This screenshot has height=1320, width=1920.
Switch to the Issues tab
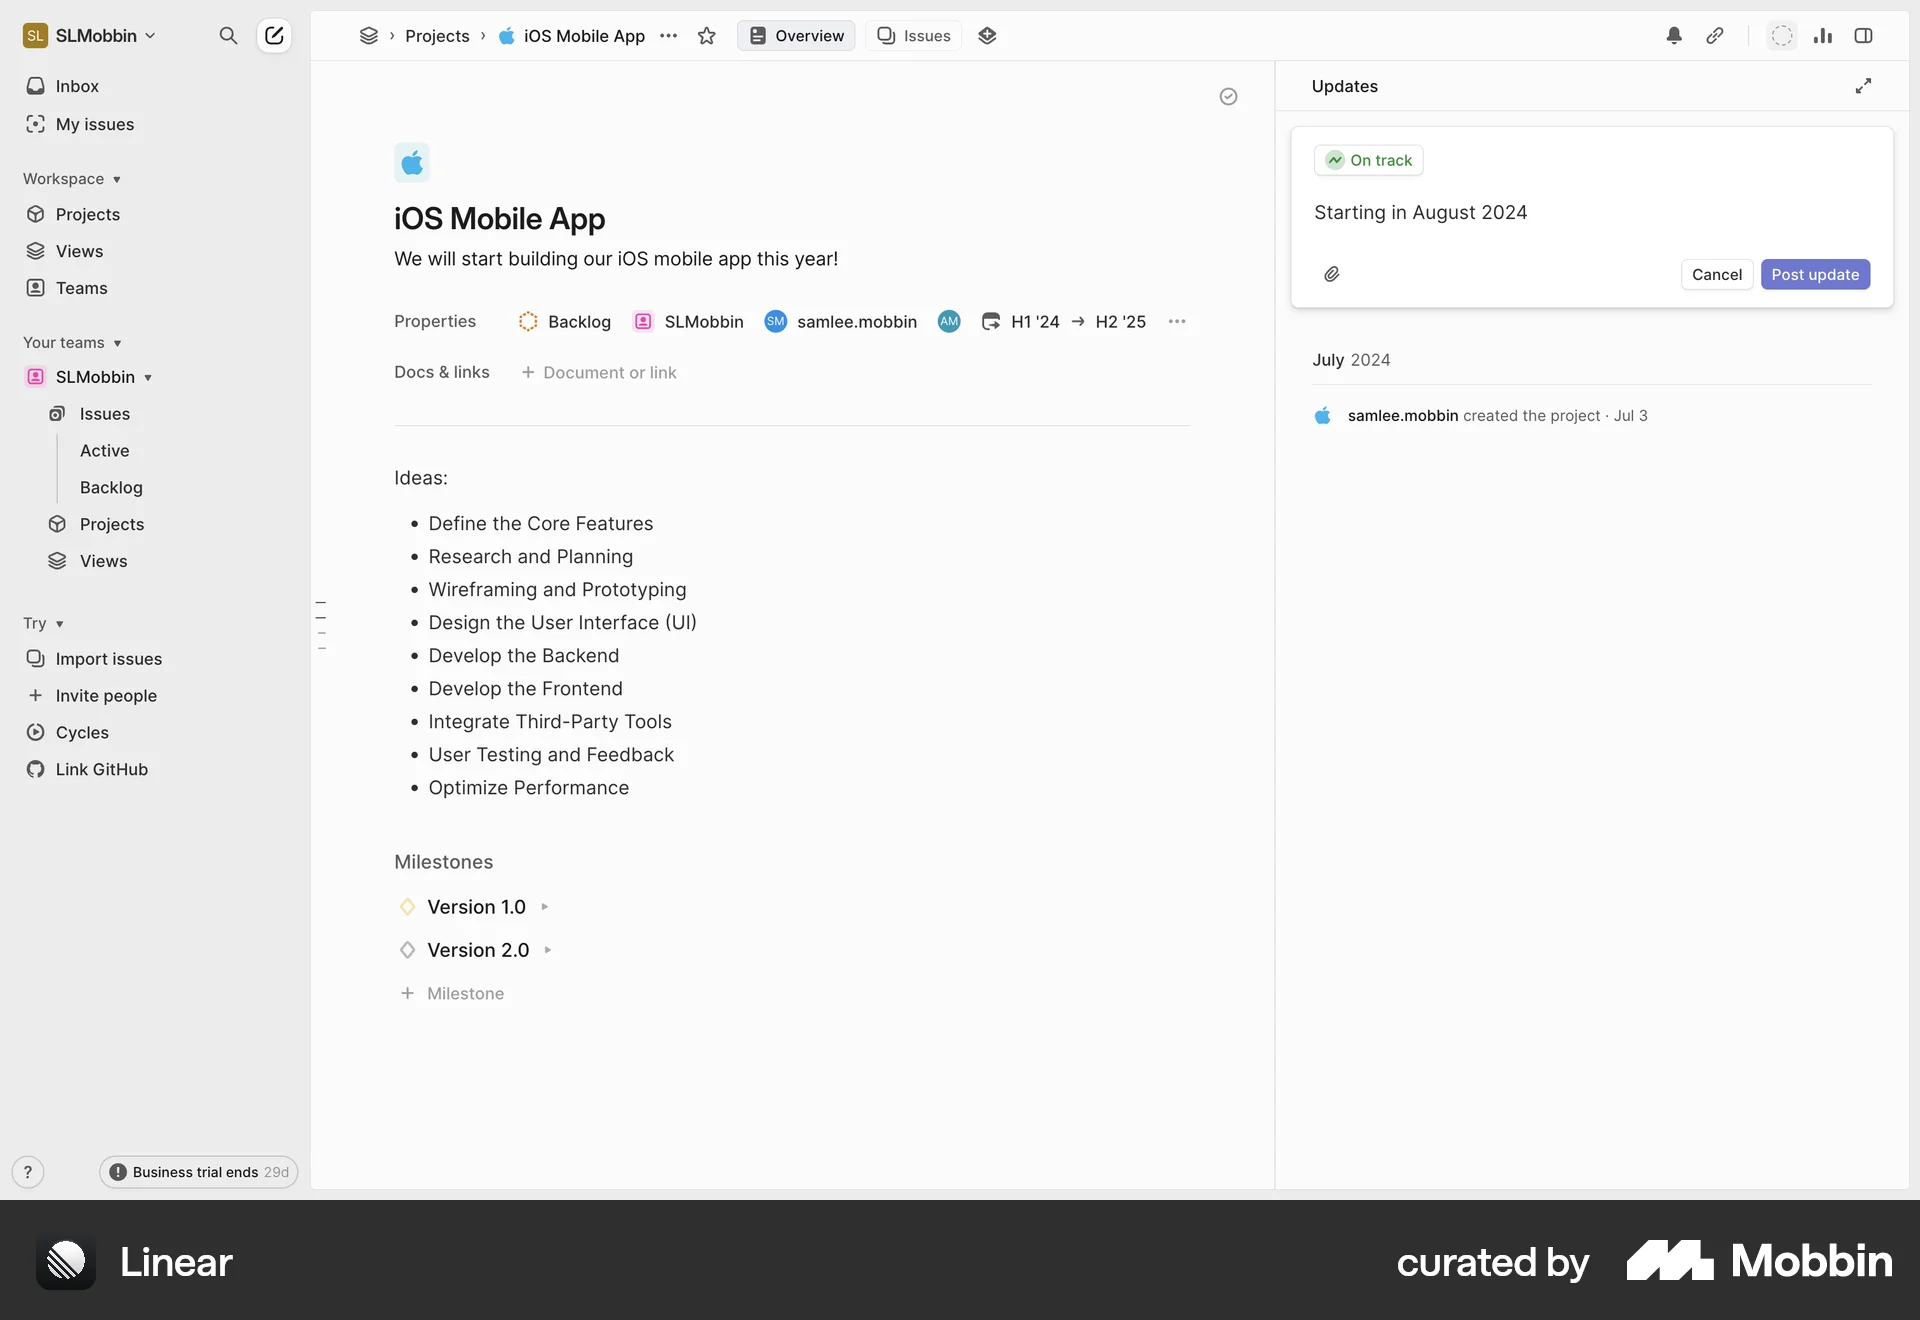(913, 35)
